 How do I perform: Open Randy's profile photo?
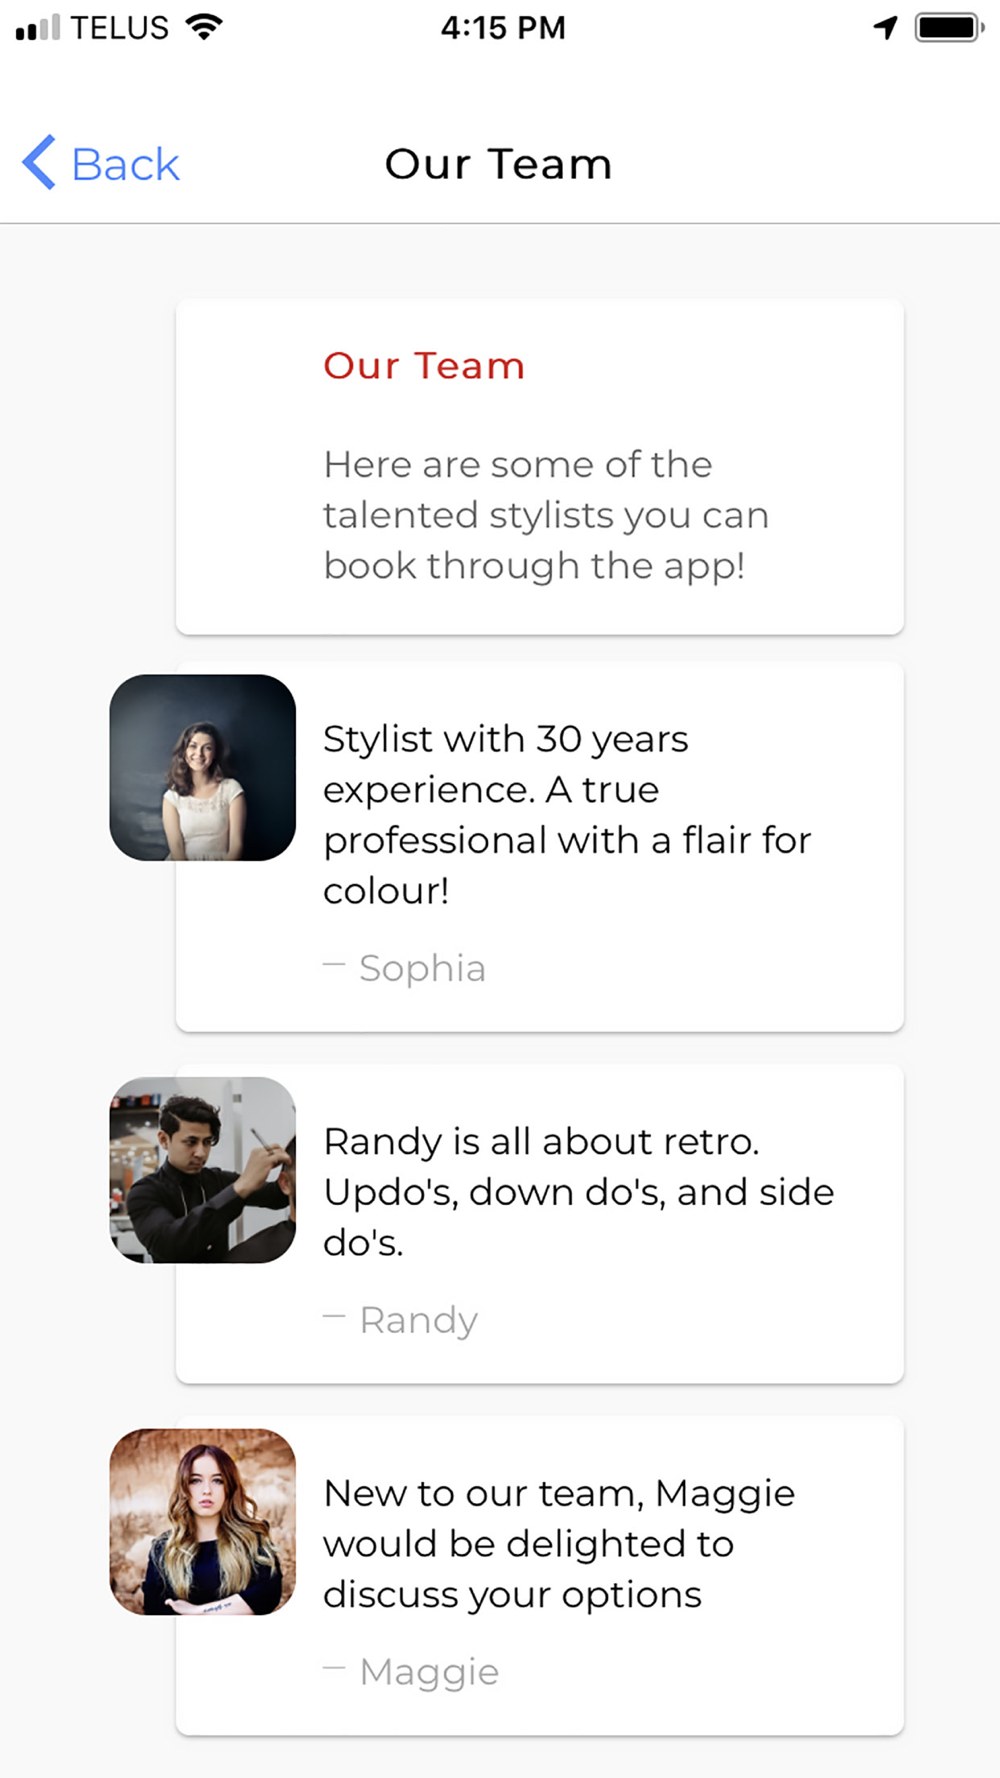(x=203, y=1170)
